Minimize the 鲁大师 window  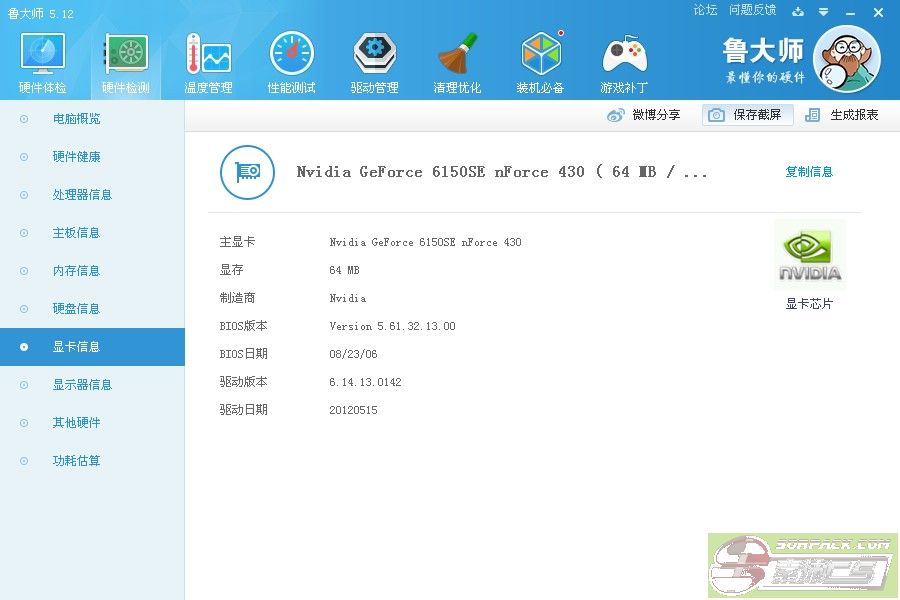[851, 13]
